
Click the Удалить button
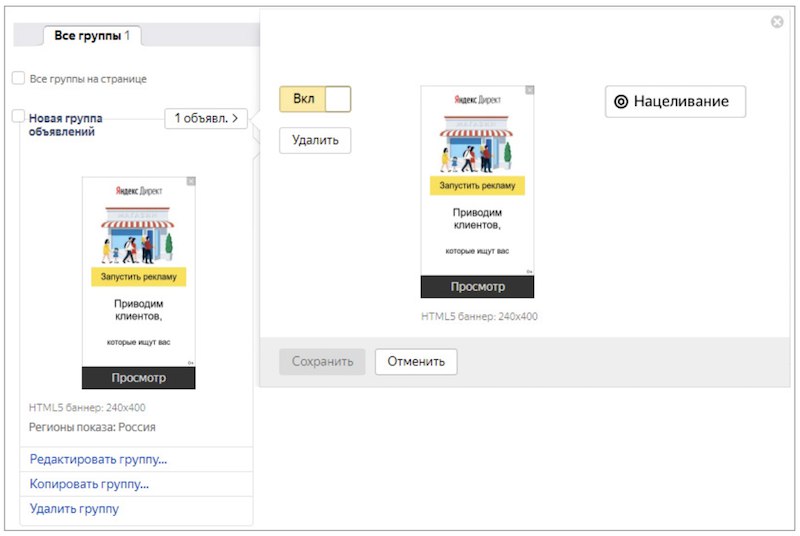pos(315,140)
